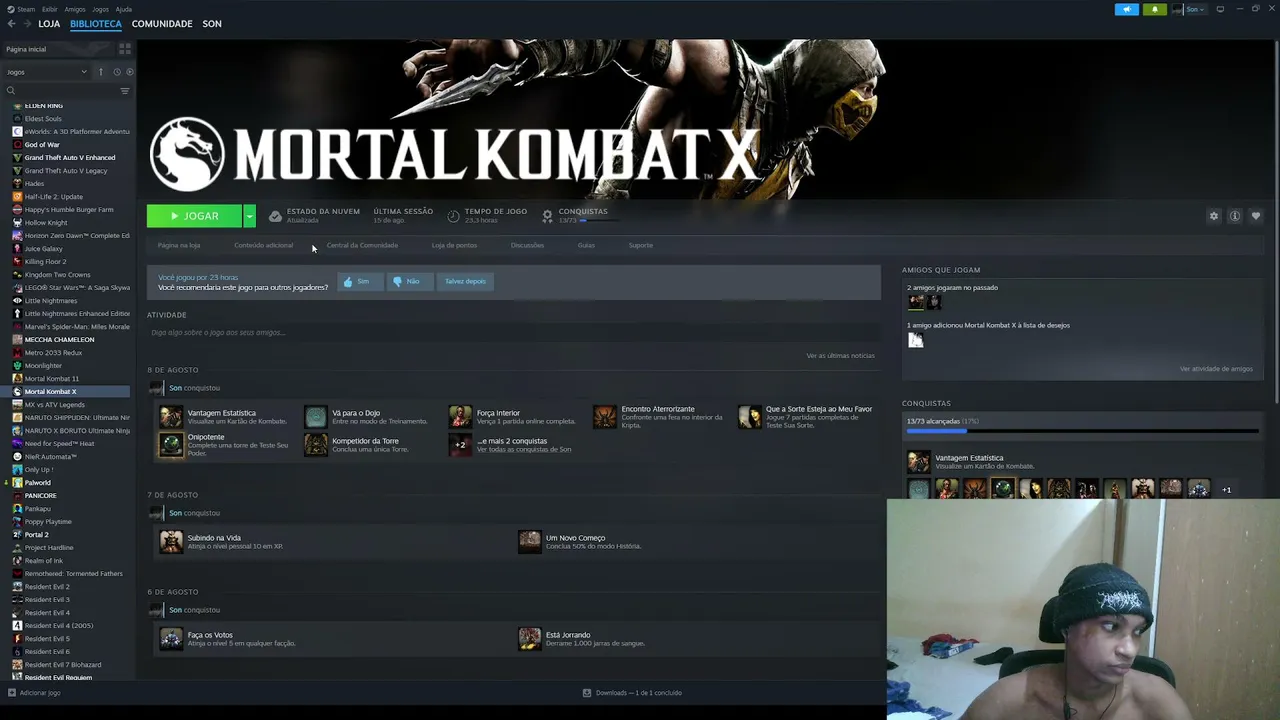Click the cloud status icon
Screen dimensions: 1280x720
[x=275, y=216]
